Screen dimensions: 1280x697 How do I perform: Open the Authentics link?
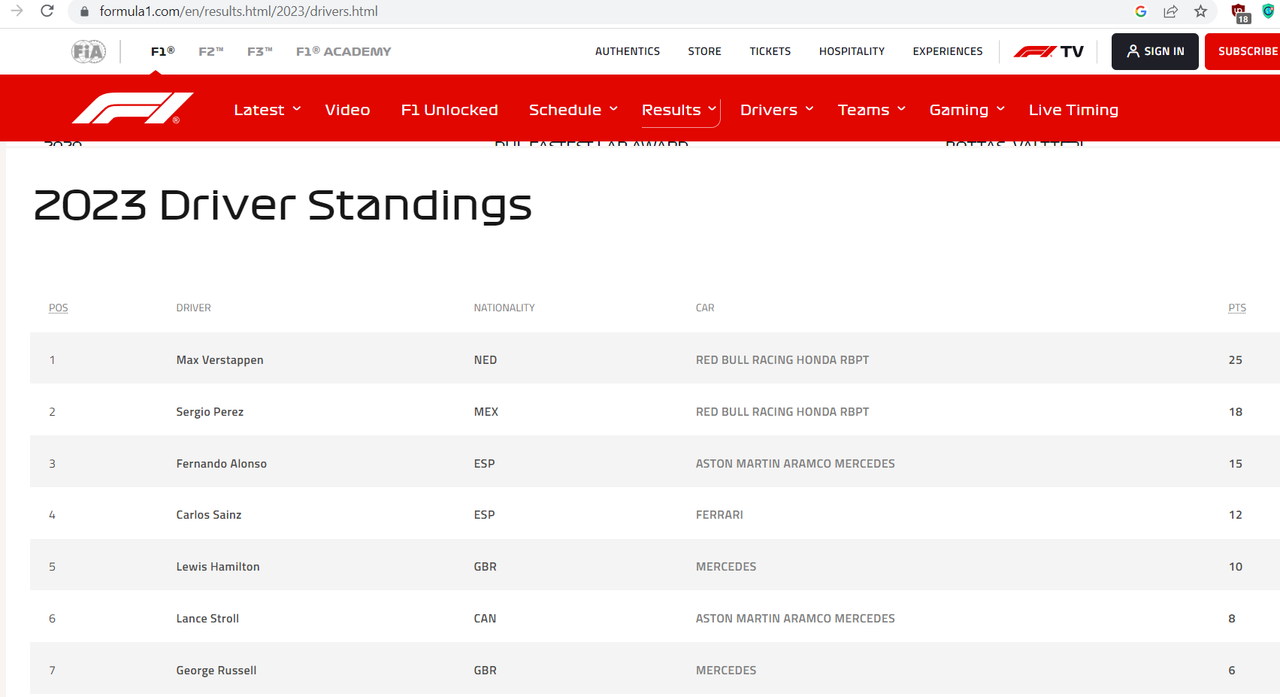point(627,51)
